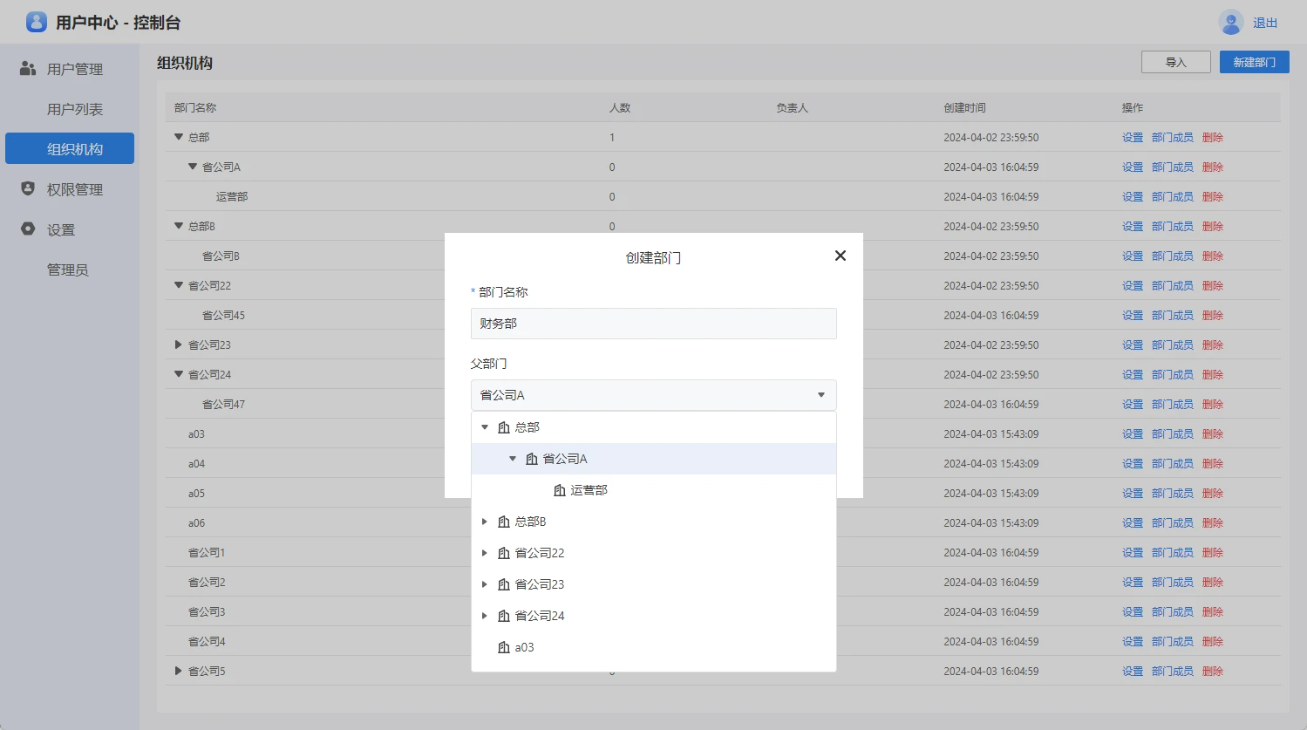Click building icon next to 省公司24 in dropdown
Viewport: 1307px width, 730px height.
(x=504, y=616)
